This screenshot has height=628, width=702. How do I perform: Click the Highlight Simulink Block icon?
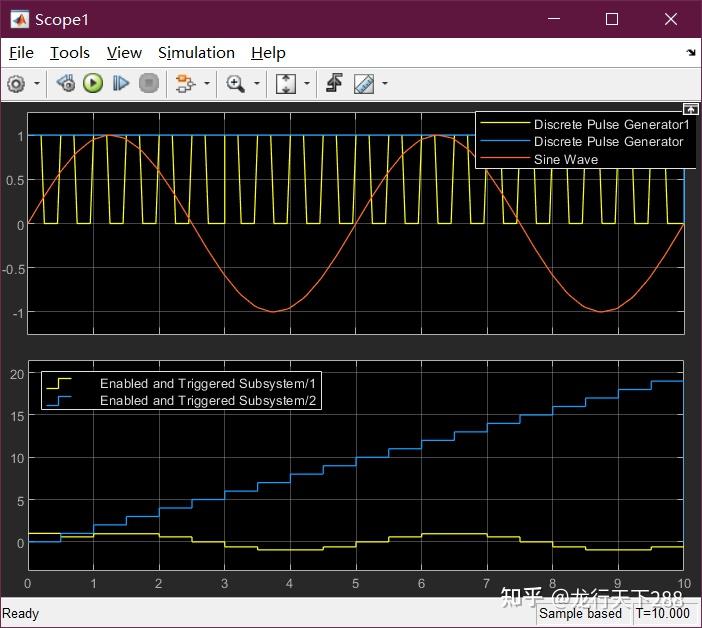pyautogui.click(x=183, y=84)
